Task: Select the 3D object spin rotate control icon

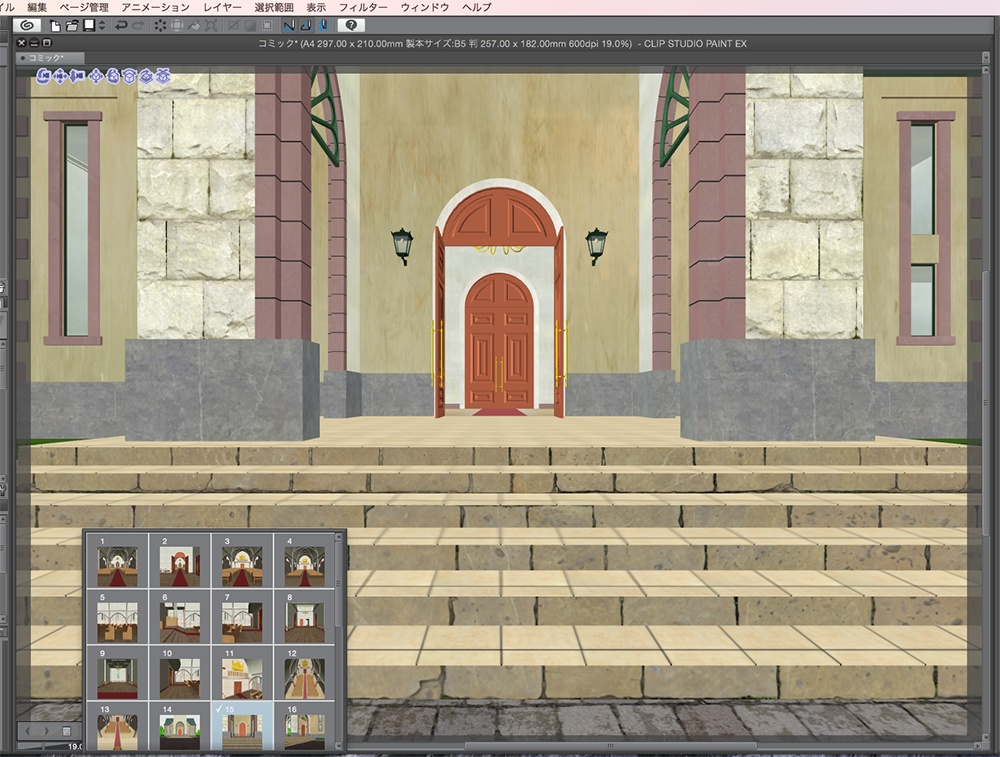Action: pyautogui.click(x=146, y=77)
